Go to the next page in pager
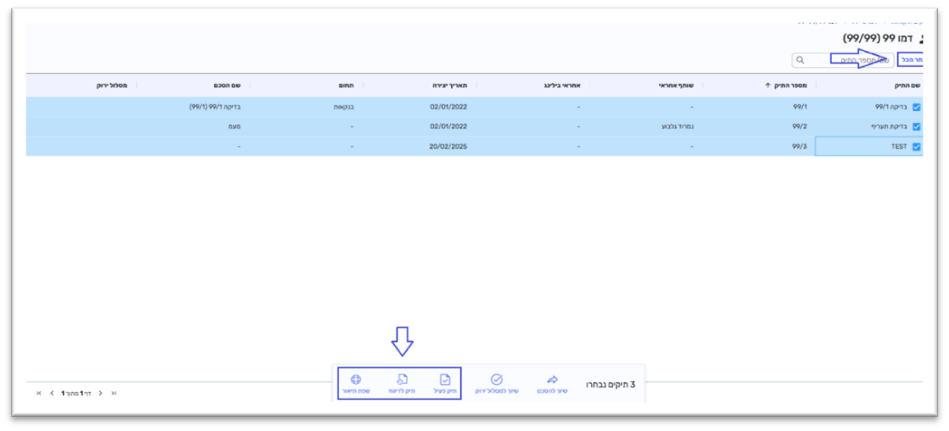This screenshot has height=431, width=949. [x=53, y=393]
